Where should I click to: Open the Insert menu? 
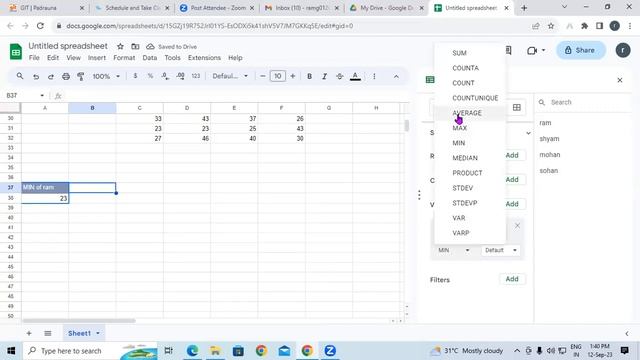[97, 58]
